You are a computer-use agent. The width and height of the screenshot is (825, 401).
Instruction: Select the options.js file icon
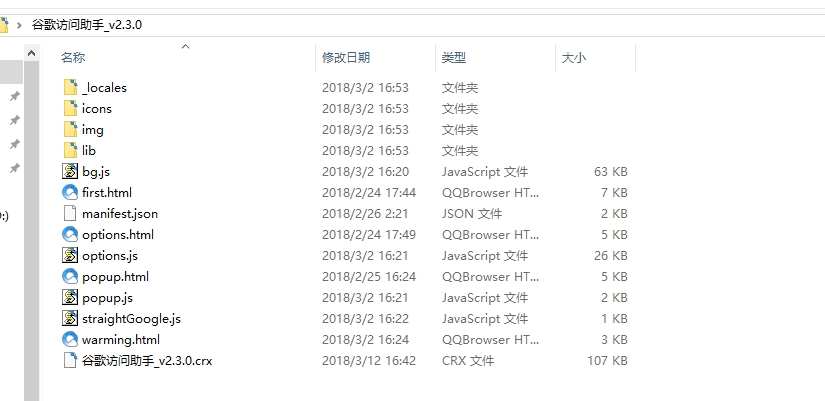point(70,255)
